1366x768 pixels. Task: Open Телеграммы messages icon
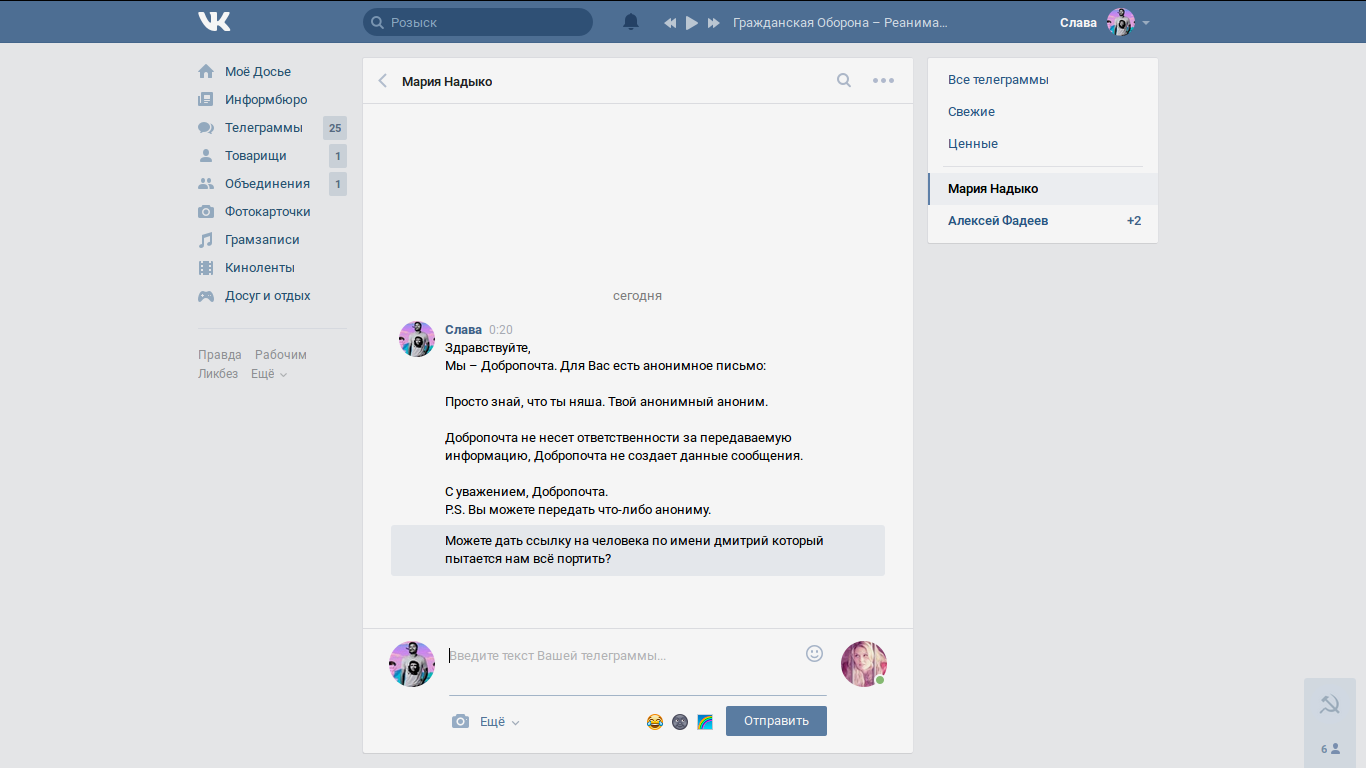[x=206, y=128]
